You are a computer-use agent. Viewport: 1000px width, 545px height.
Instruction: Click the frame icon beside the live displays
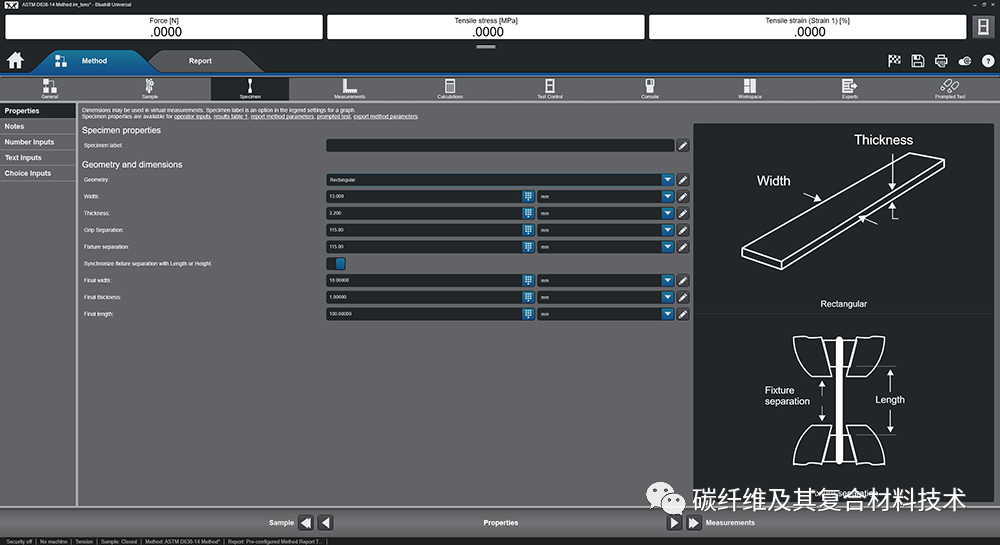point(983,27)
